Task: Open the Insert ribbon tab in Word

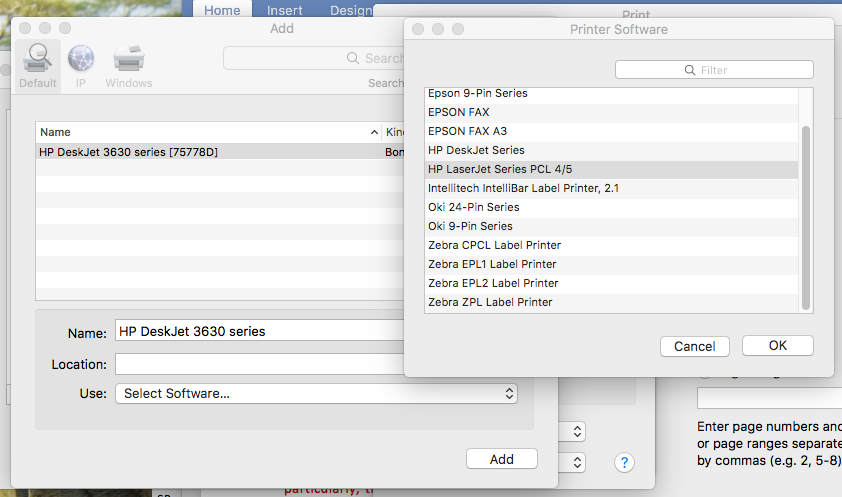Action: [284, 10]
